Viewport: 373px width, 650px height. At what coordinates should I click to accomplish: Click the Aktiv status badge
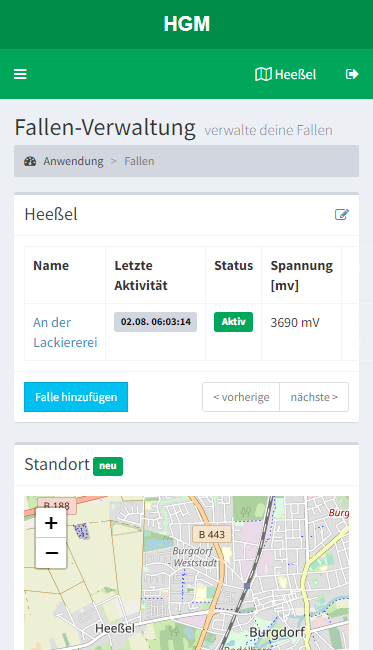(x=233, y=322)
